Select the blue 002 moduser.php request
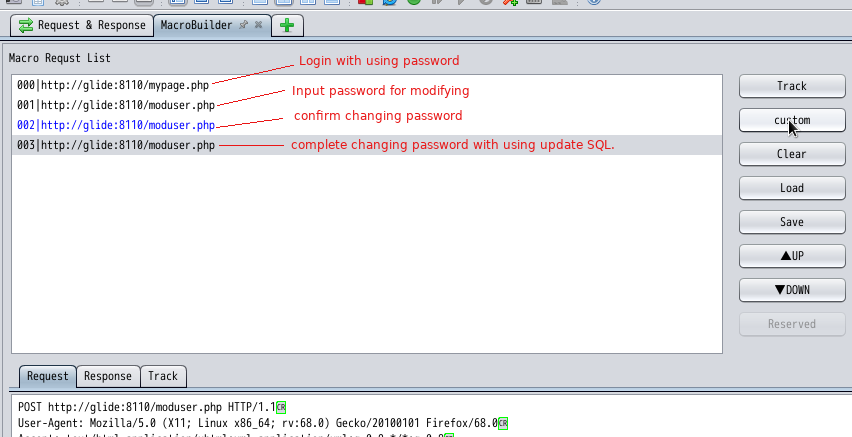Viewport: 852px width, 437px height. (x=367, y=125)
